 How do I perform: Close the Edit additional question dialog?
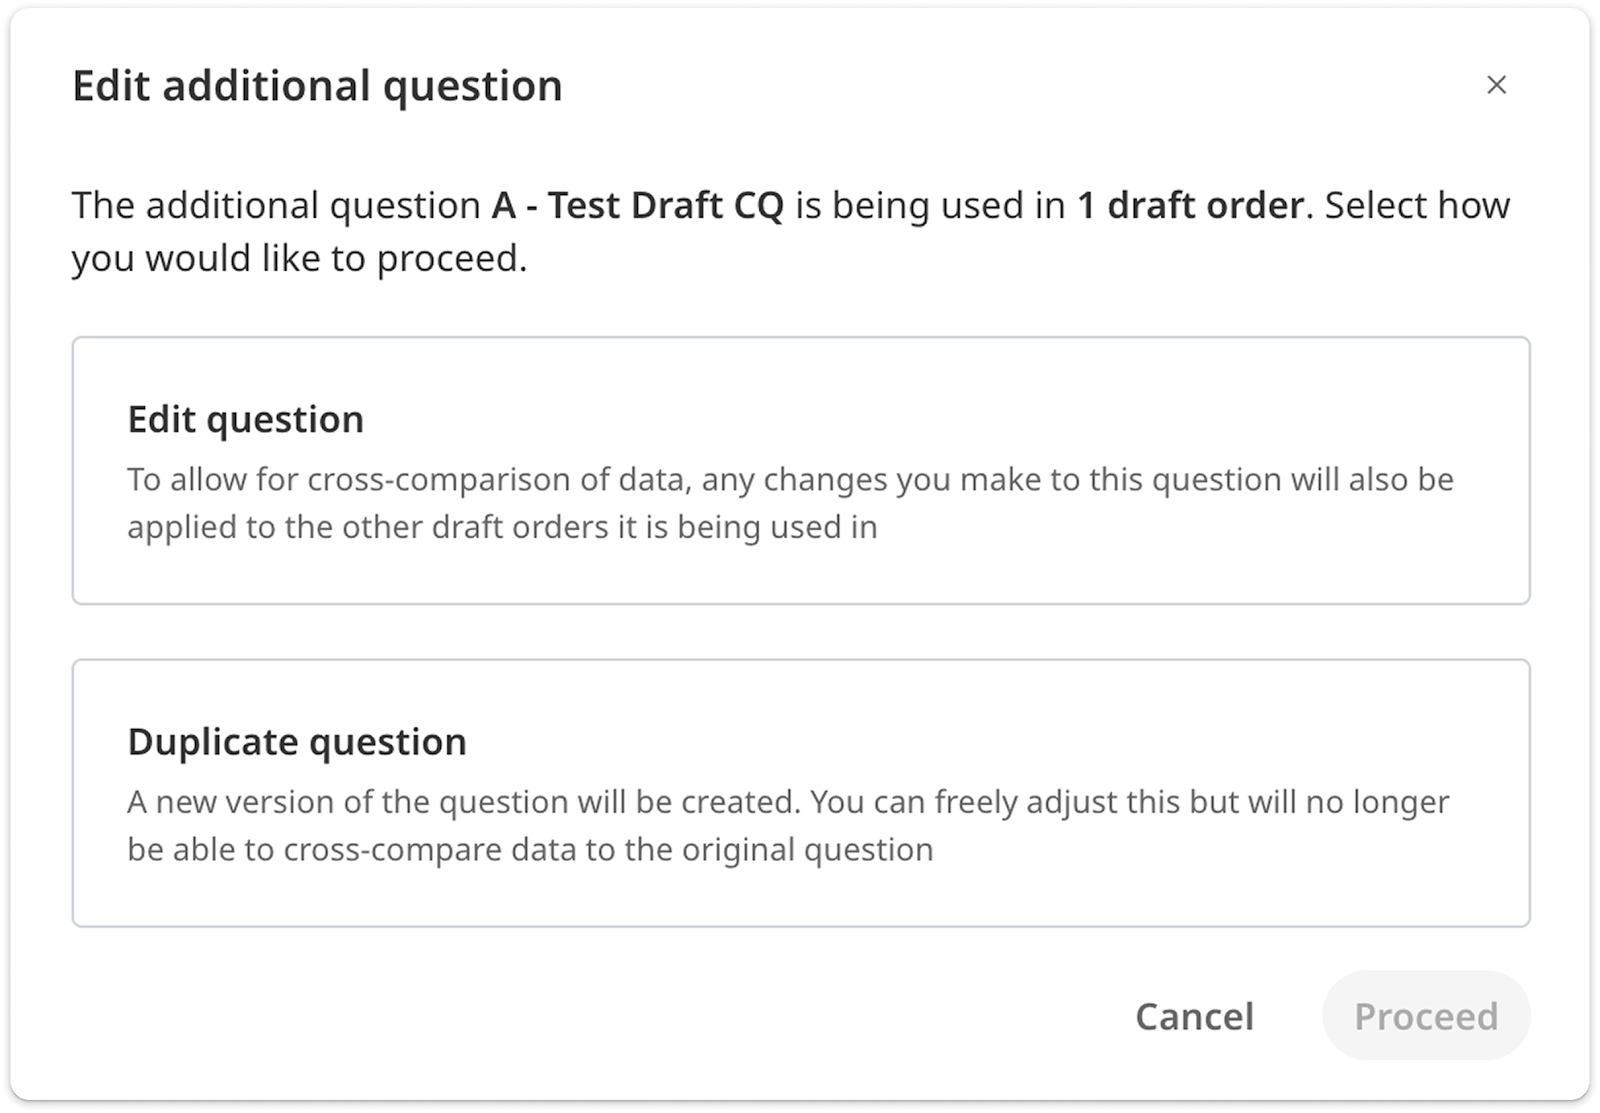tap(1496, 85)
